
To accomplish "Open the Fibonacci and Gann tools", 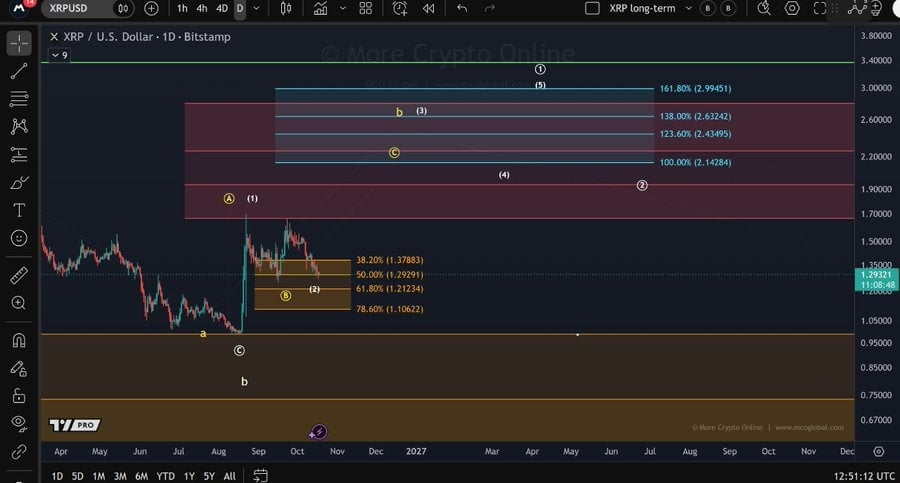I will (19, 99).
